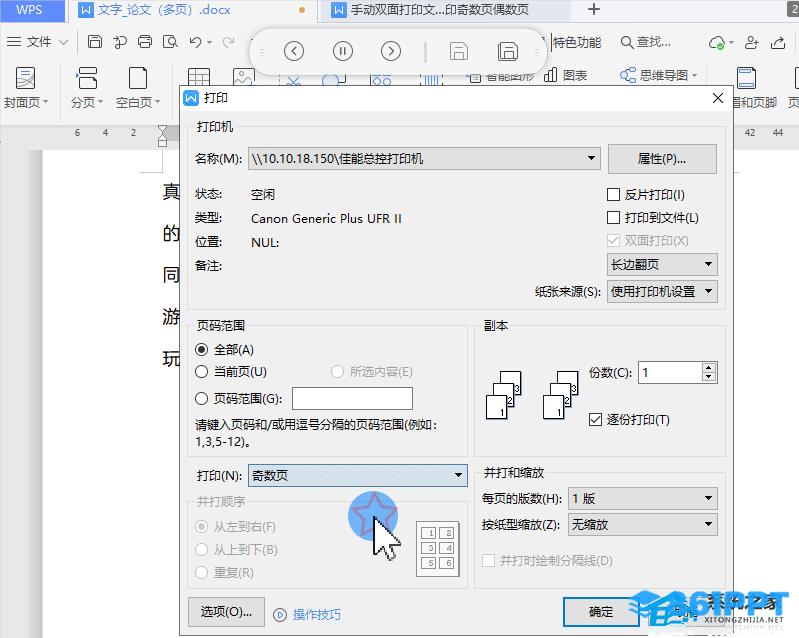The image size is (799, 638).
Task: Select the Current page radio button
Action: 202,371
